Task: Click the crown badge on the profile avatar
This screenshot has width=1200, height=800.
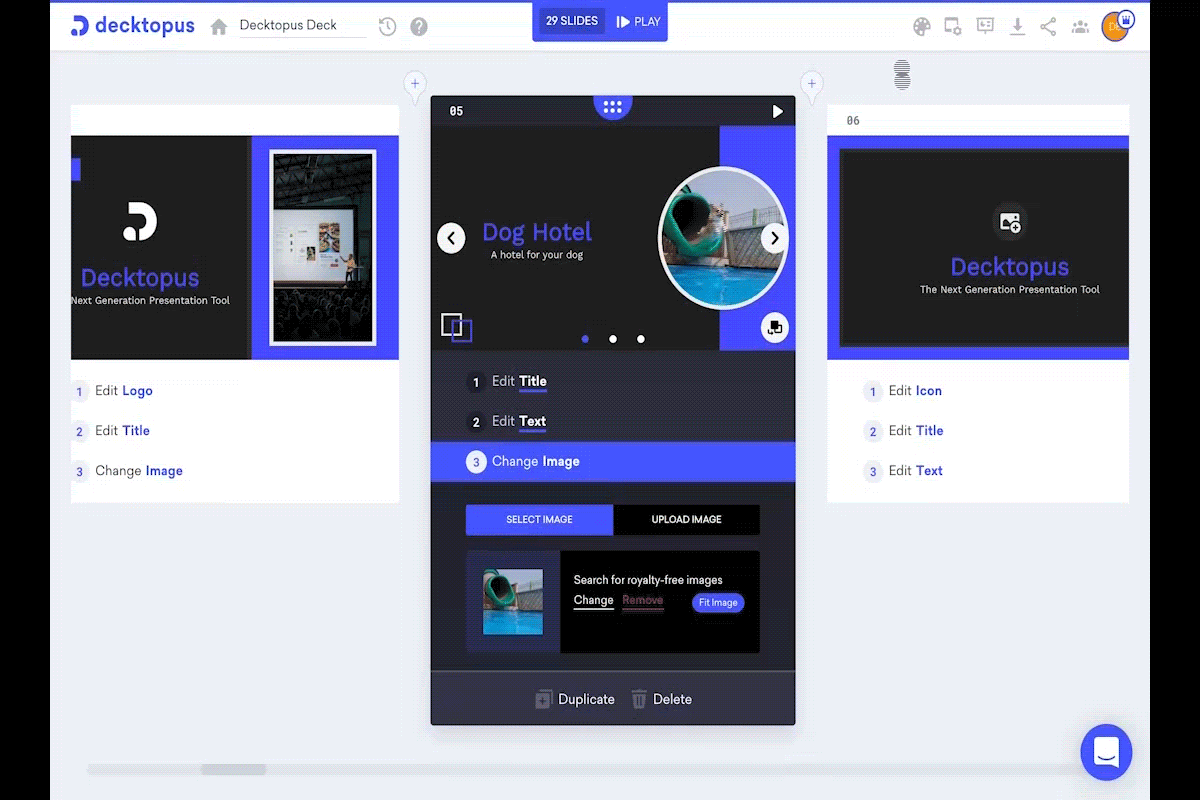Action: click(x=1127, y=17)
